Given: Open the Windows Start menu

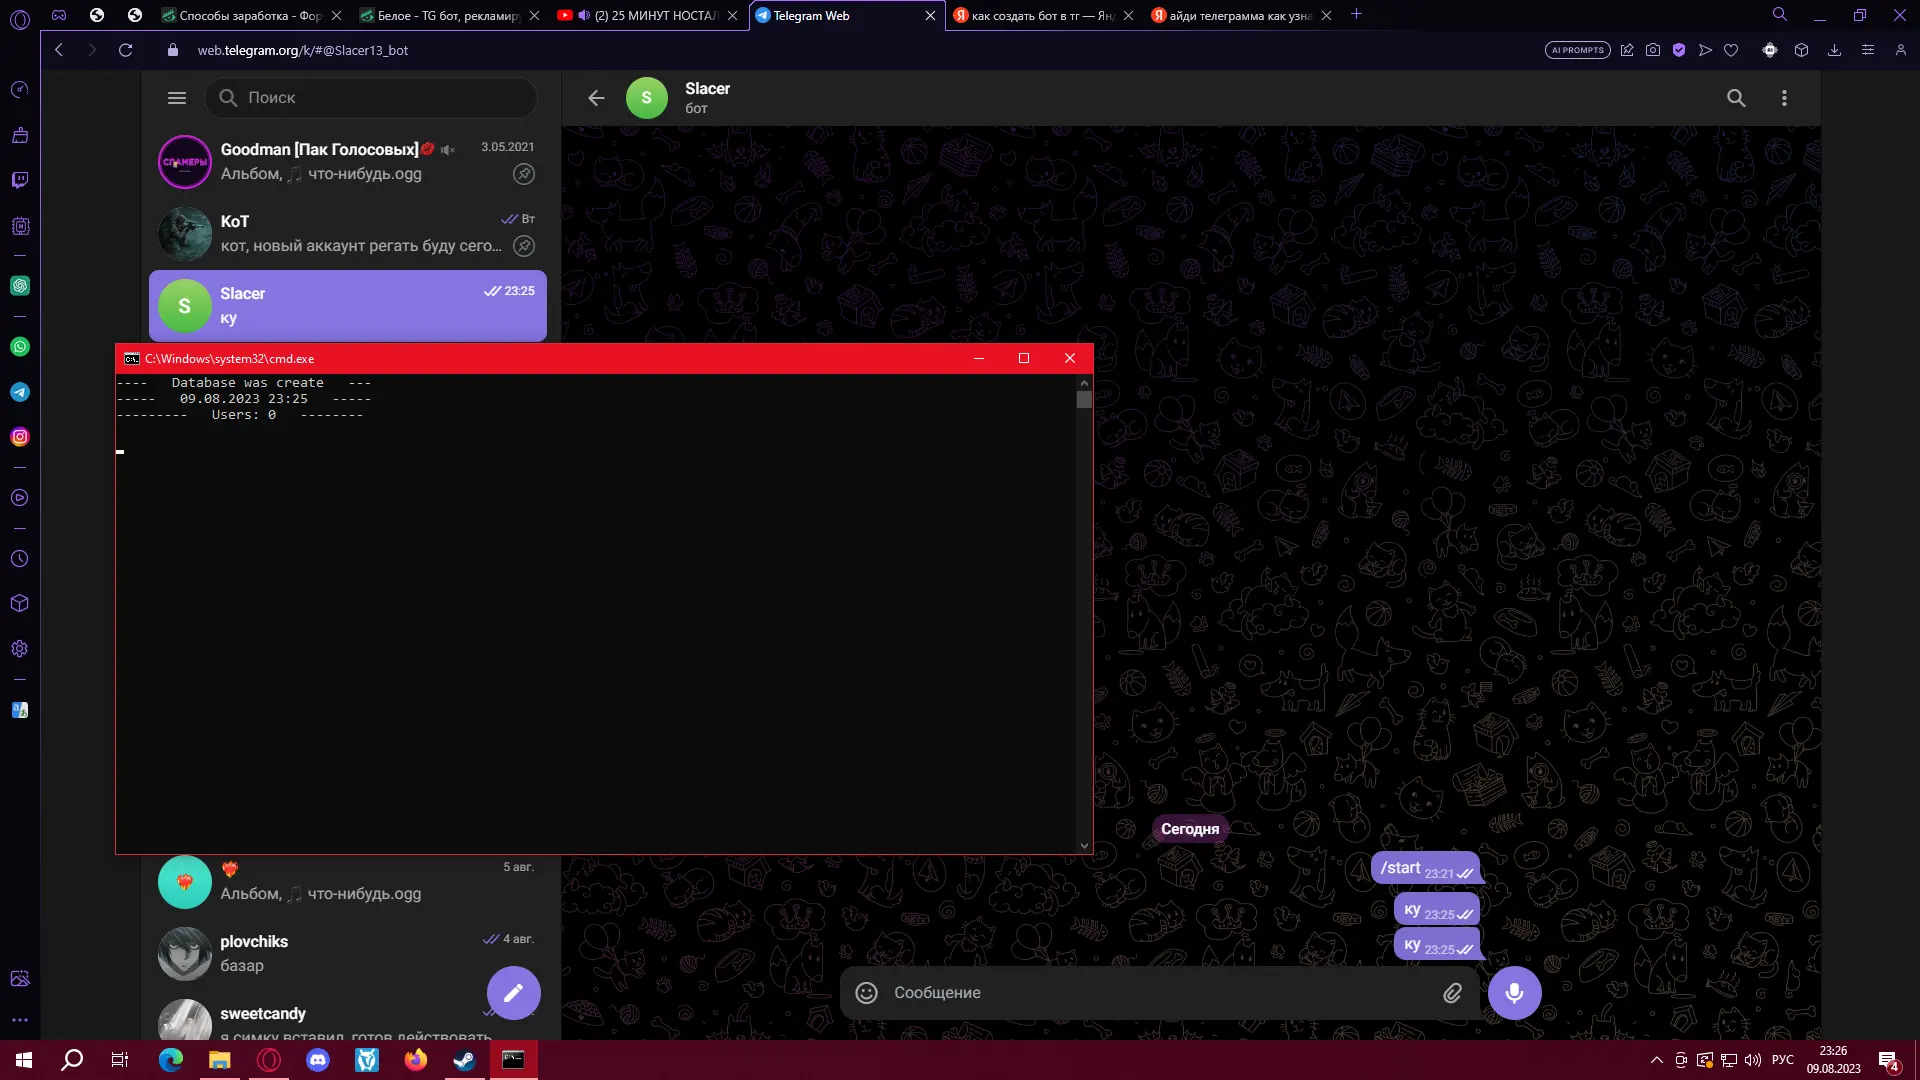Looking at the screenshot, I should 24,1060.
